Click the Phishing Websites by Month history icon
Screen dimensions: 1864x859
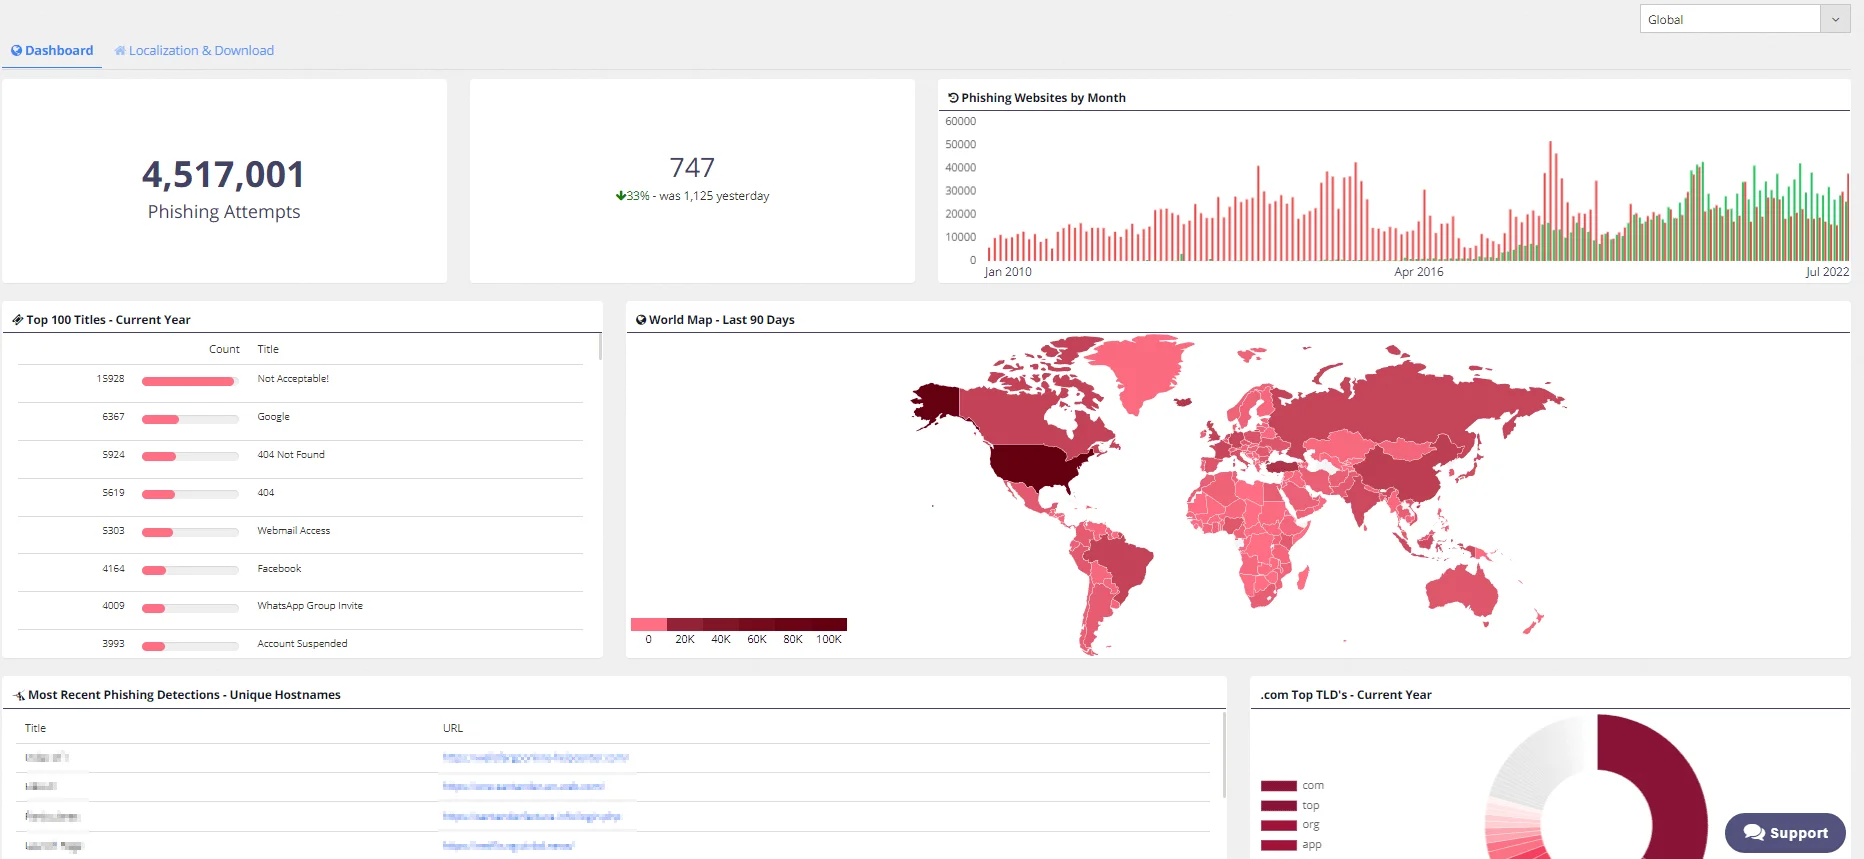[x=953, y=98]
